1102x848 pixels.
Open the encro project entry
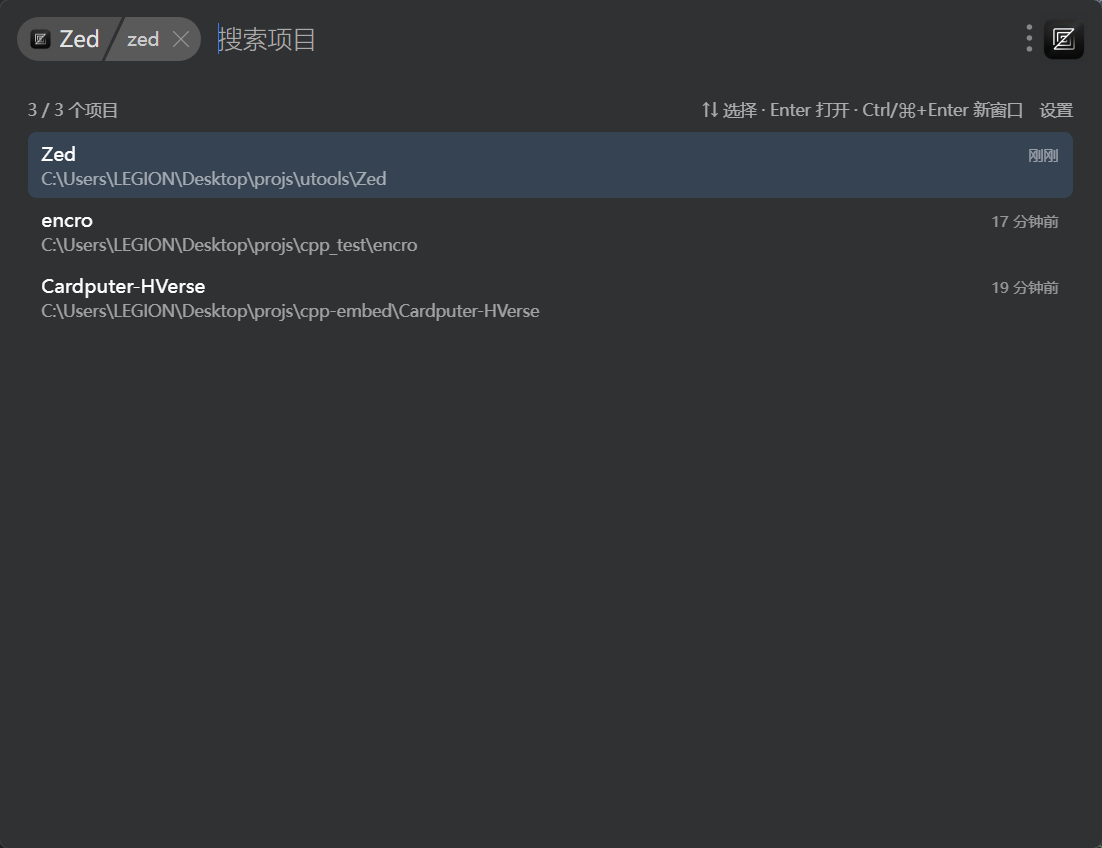pos(550,232)
